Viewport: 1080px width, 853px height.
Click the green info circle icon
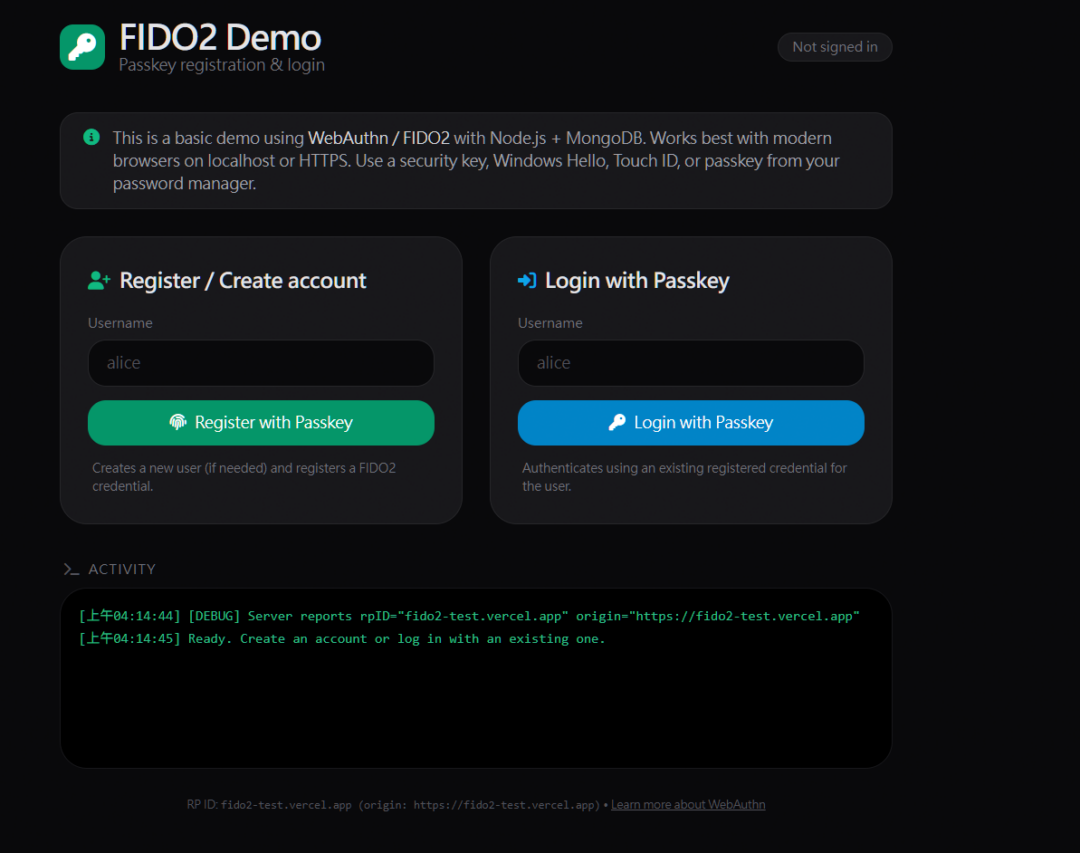tap(91, 137)
